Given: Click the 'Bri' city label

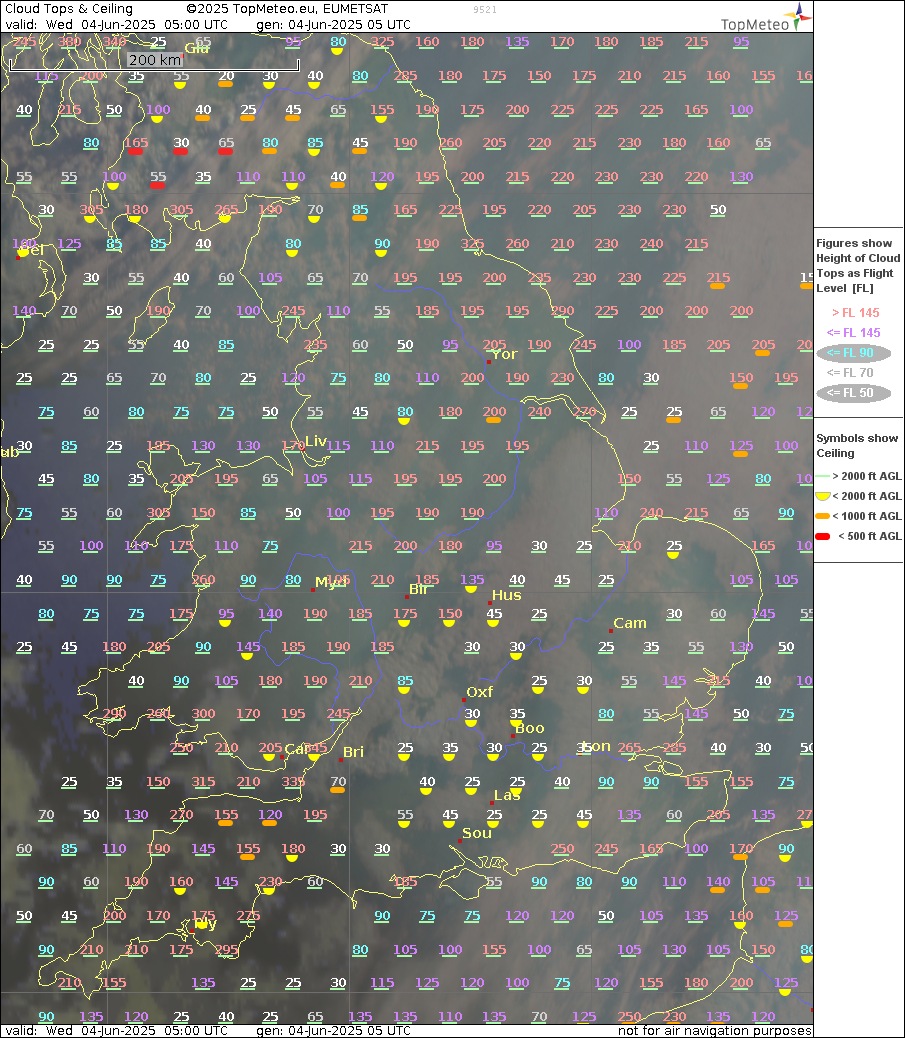Looking at the screenshot, I should [x=354, y=751].
